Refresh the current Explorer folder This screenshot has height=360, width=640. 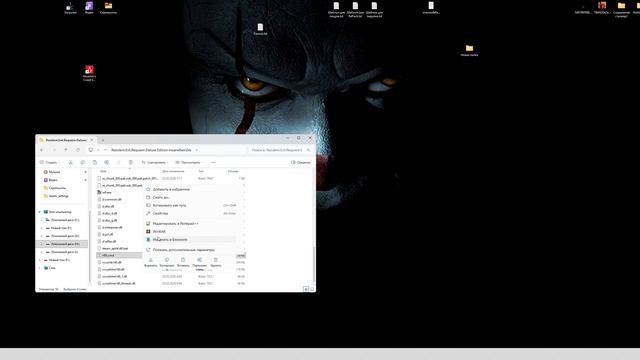[x=78, y=150]
